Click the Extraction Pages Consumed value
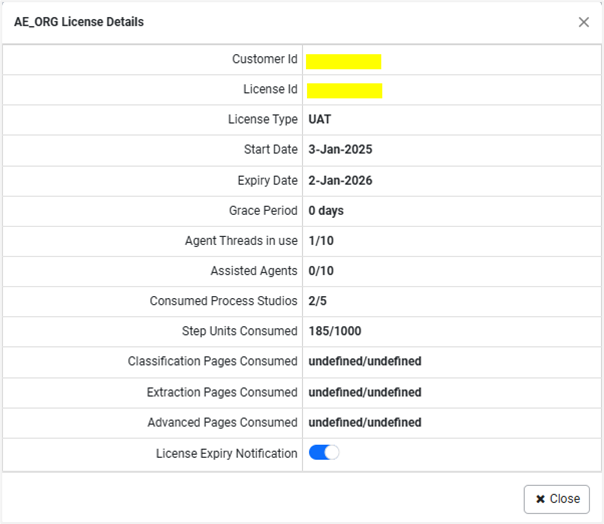The height and width of the screenshot is (524, 604). (364, 392)
